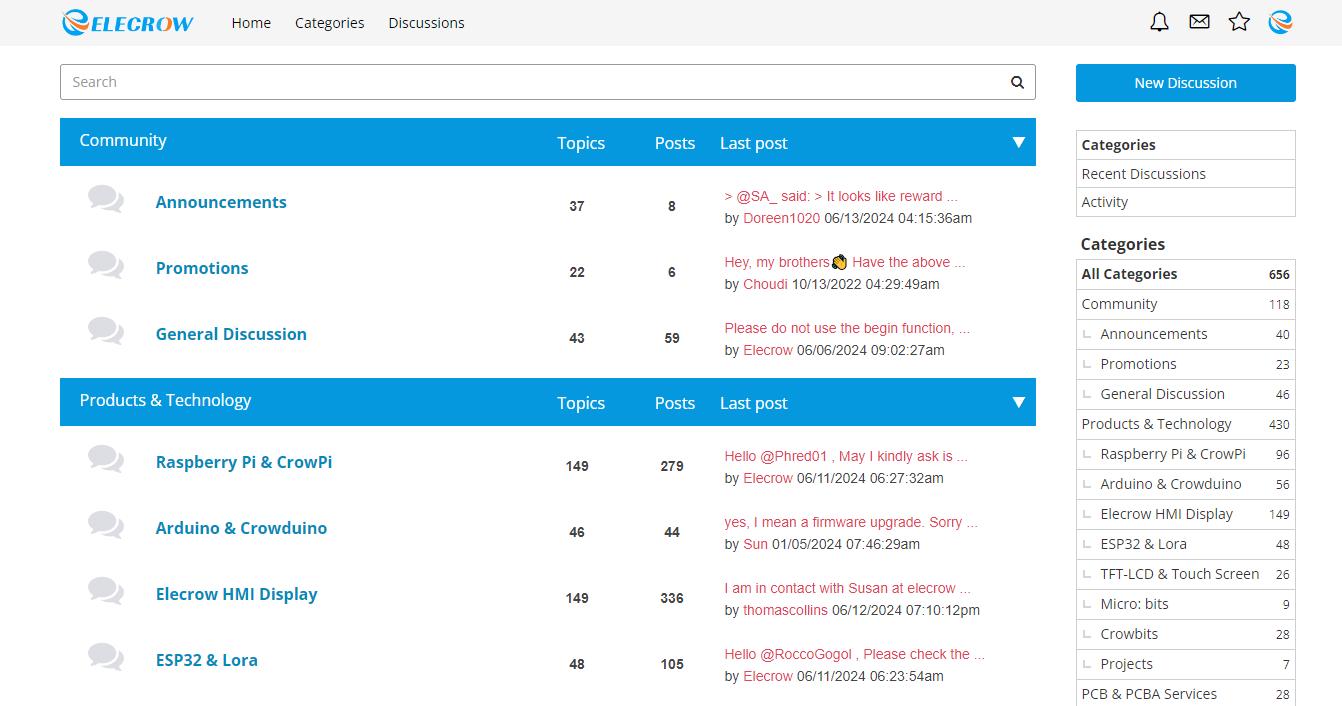Select Arduino & Crowduino in sidebar
Image resolution: width=1342 pixels, height=706 pixels.
coord(1186,484)
